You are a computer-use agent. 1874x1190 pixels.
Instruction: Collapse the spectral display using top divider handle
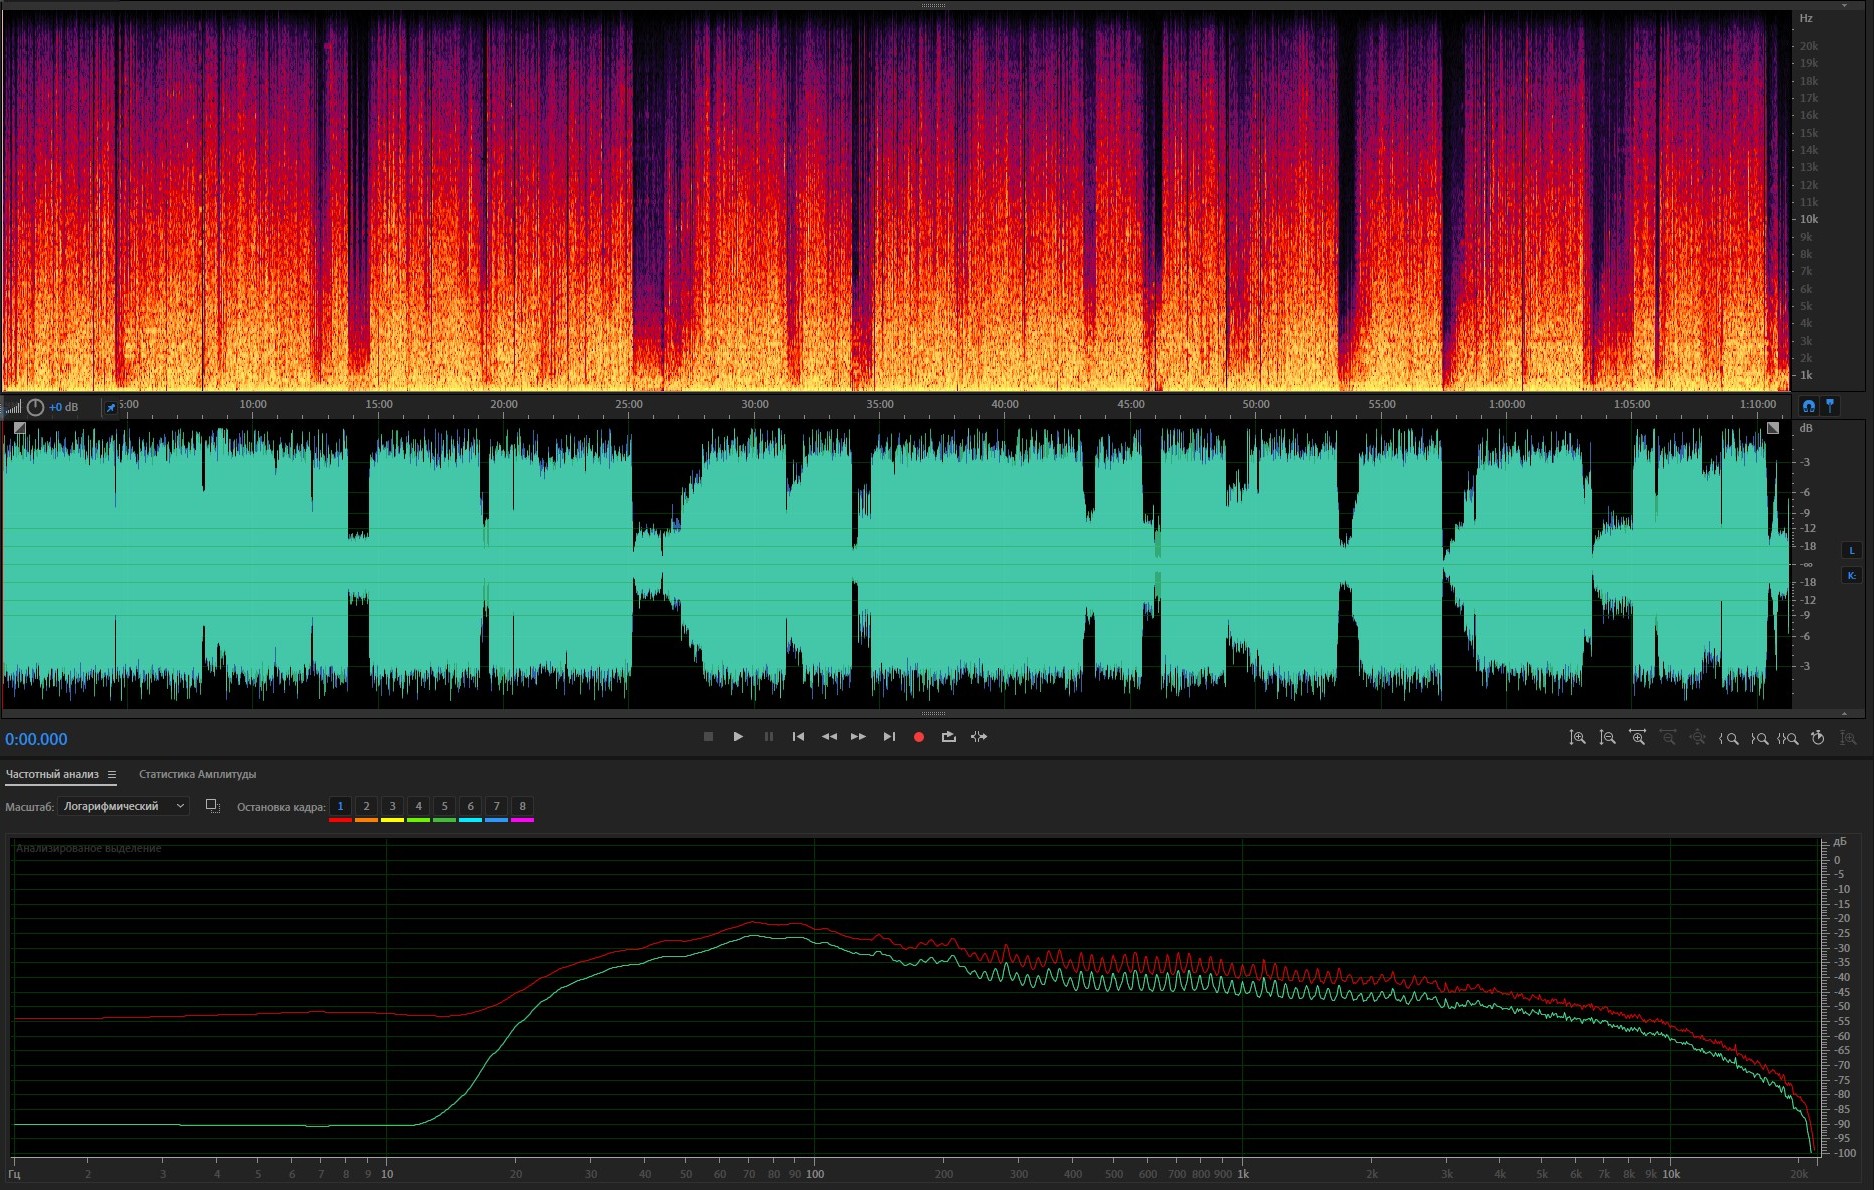point(933,5)
